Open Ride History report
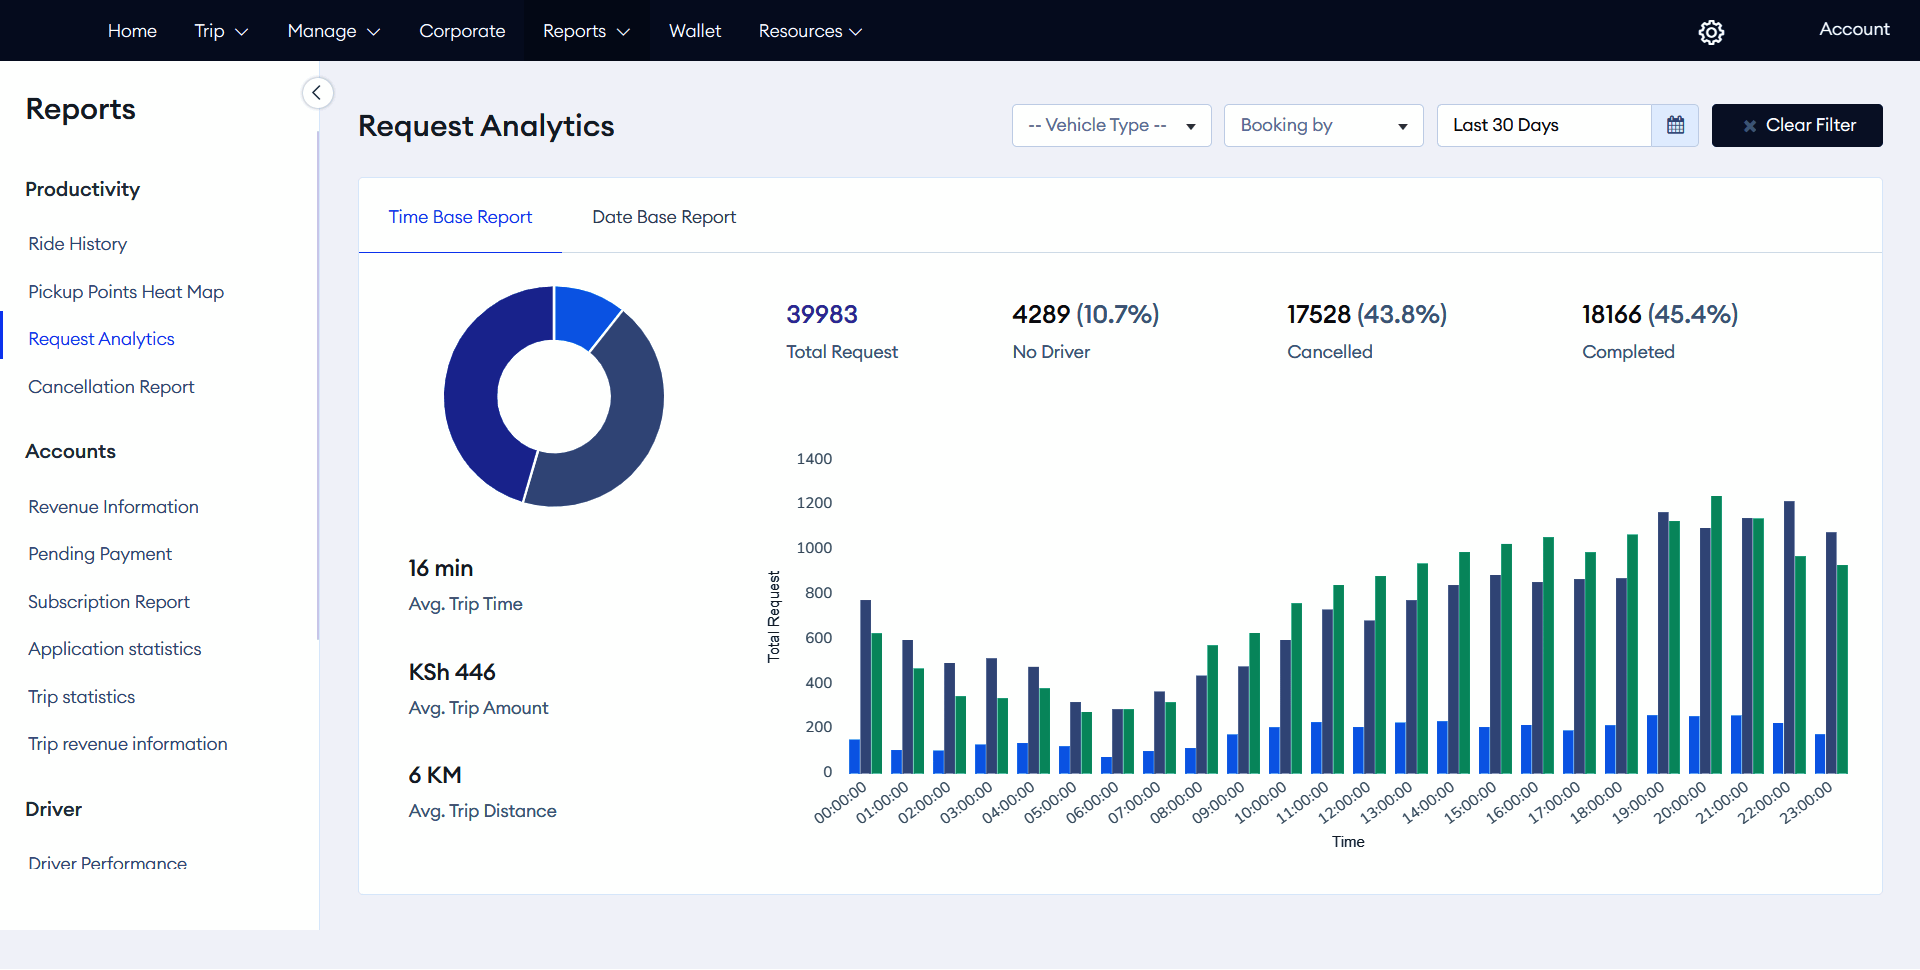Screen dimensions: 1920x970 pos(78,244)
